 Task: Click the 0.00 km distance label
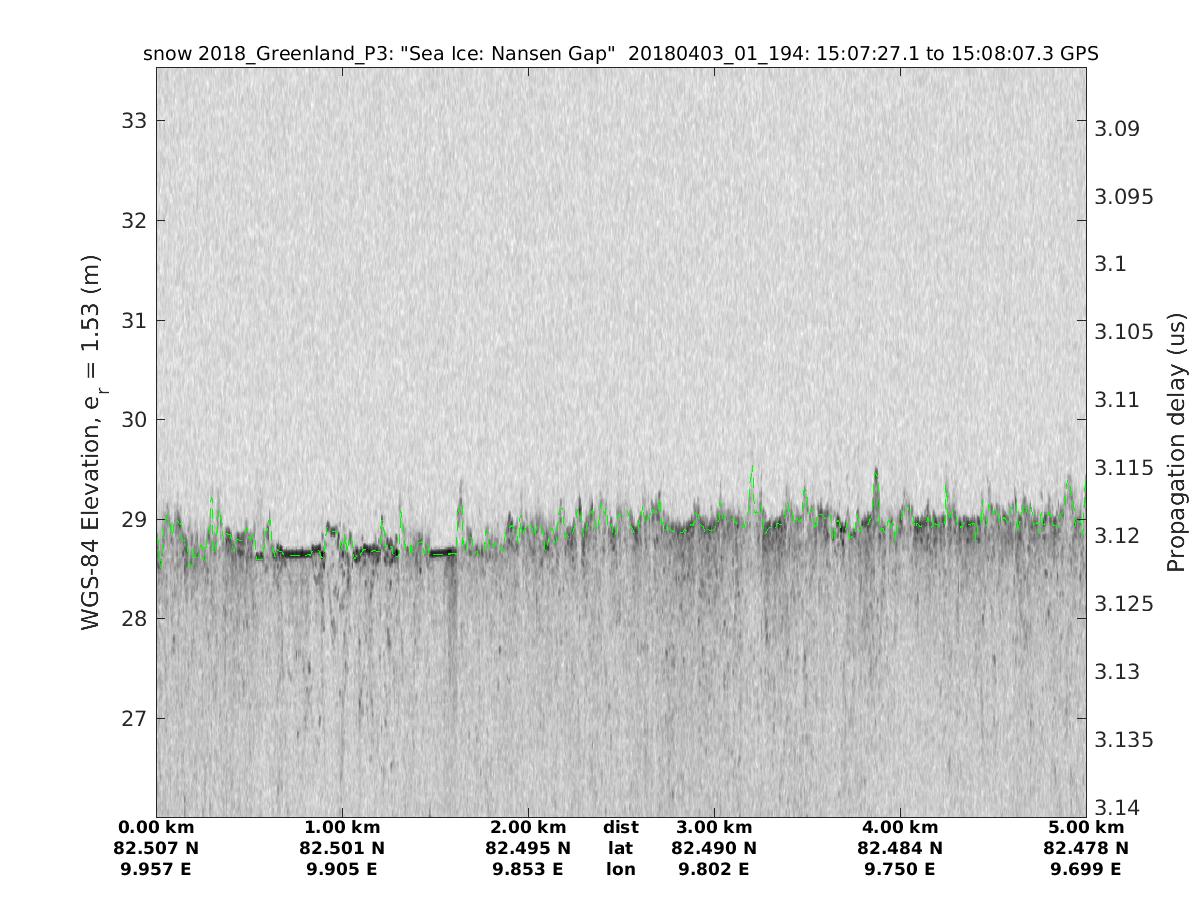pyautogui.click(x=156, y=828)
